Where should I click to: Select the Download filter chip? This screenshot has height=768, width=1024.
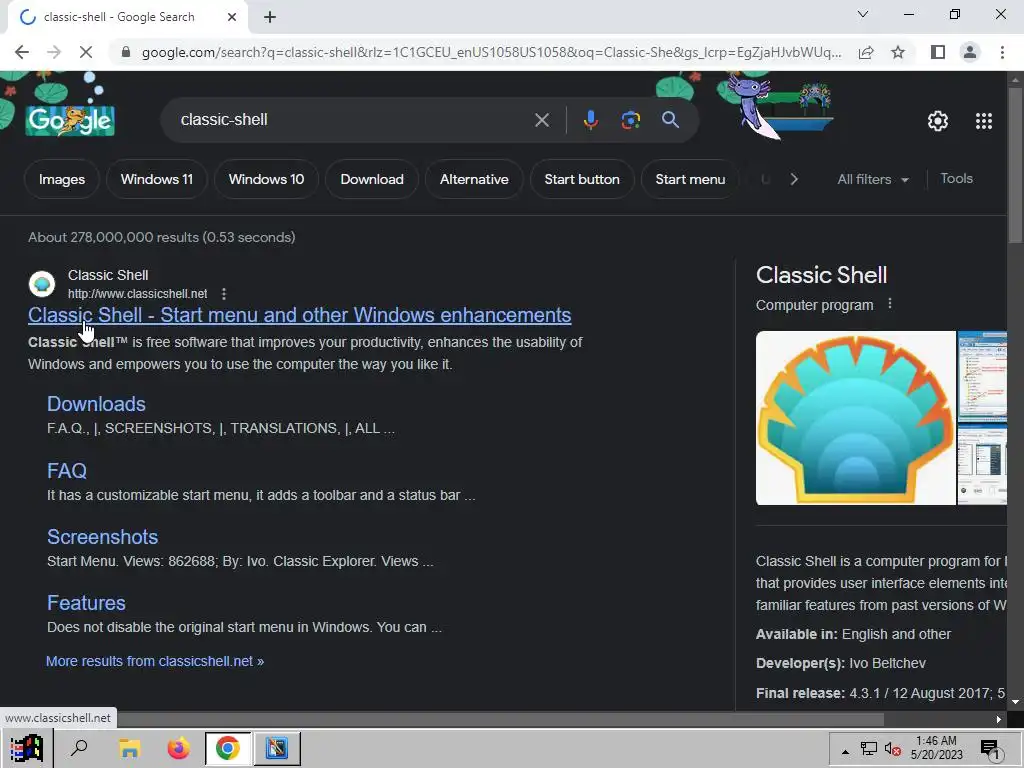[372, 180]
